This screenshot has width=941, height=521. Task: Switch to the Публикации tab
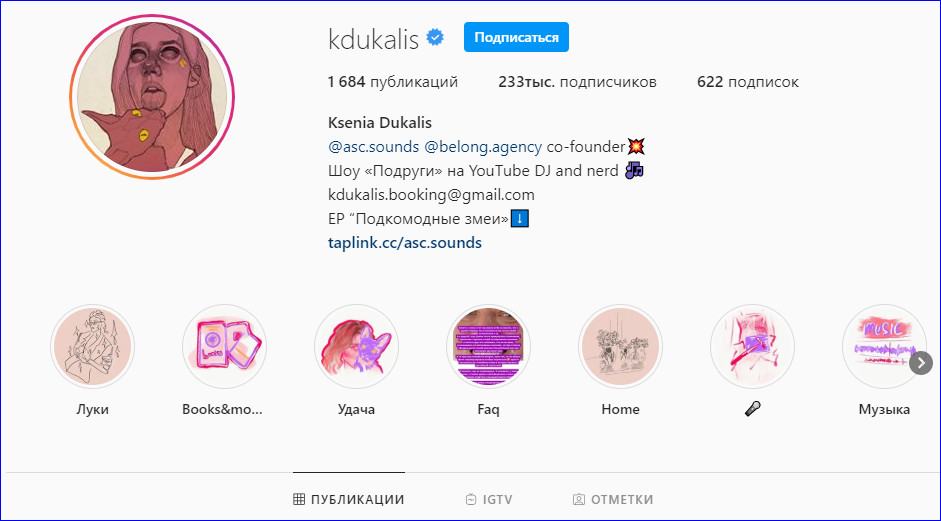click(x=349, y=499)
